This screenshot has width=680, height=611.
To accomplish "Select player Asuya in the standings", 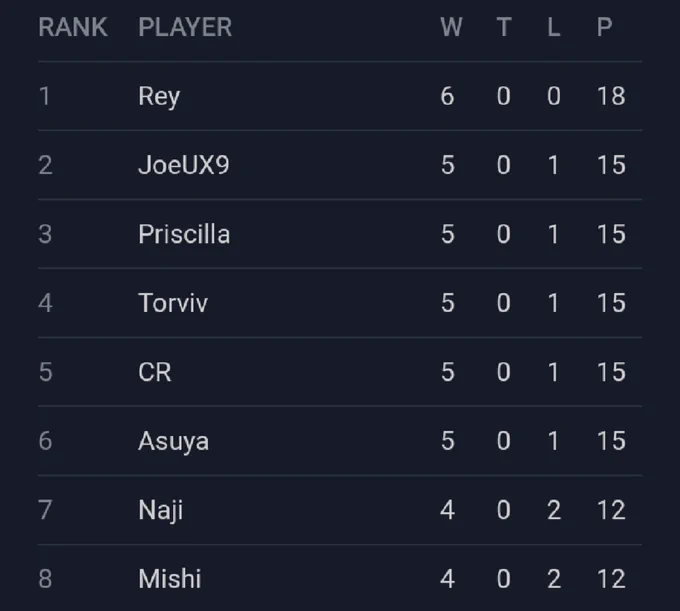I will coord(173,442).
